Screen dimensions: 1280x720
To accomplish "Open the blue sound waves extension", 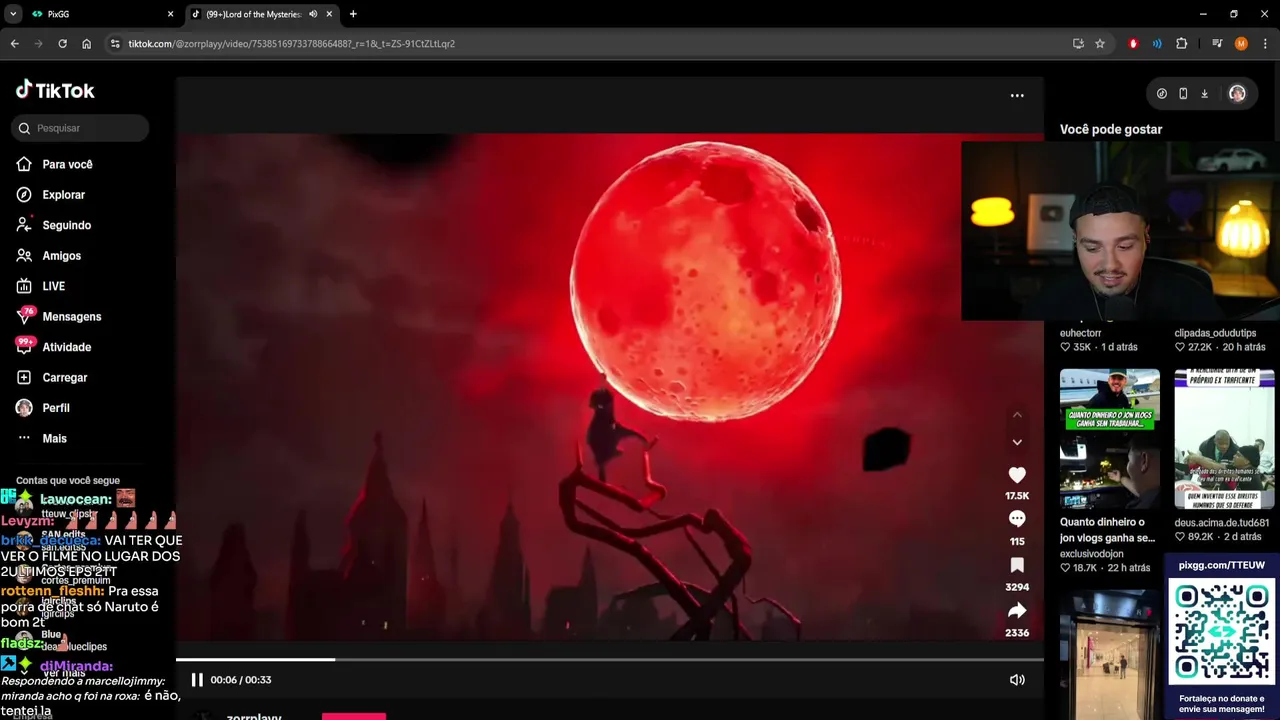I will coord(1157,44).
